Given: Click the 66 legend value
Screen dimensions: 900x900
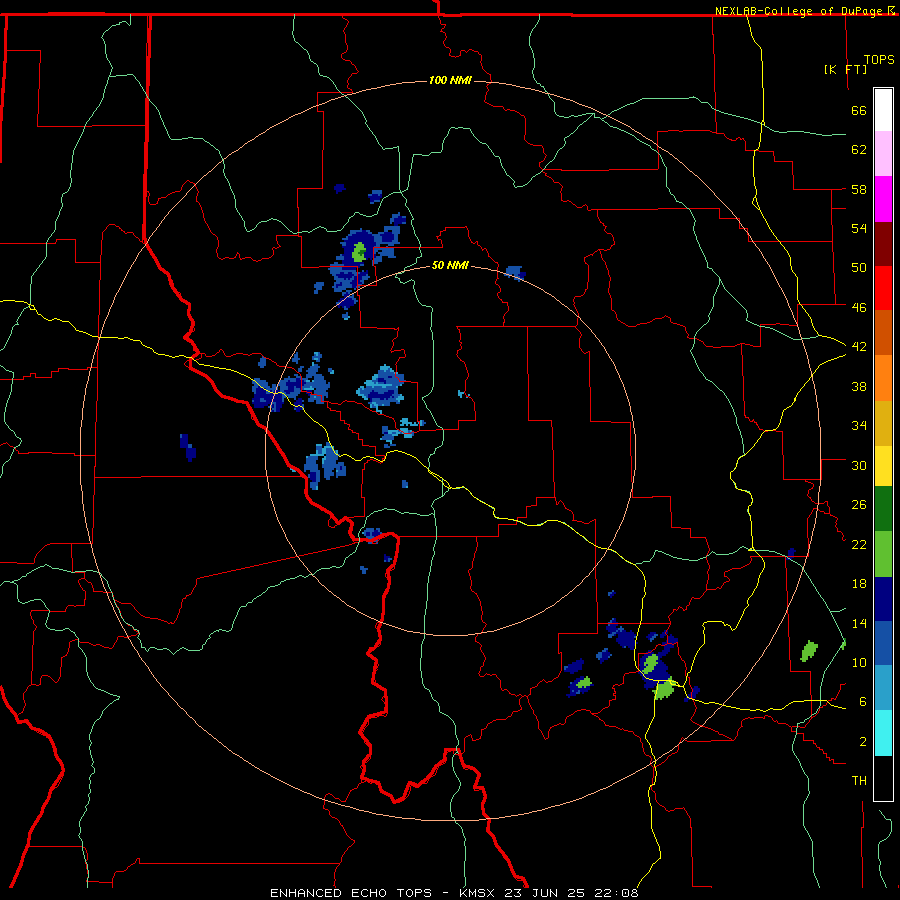Looking at the screenshot, I should (859, 111).
